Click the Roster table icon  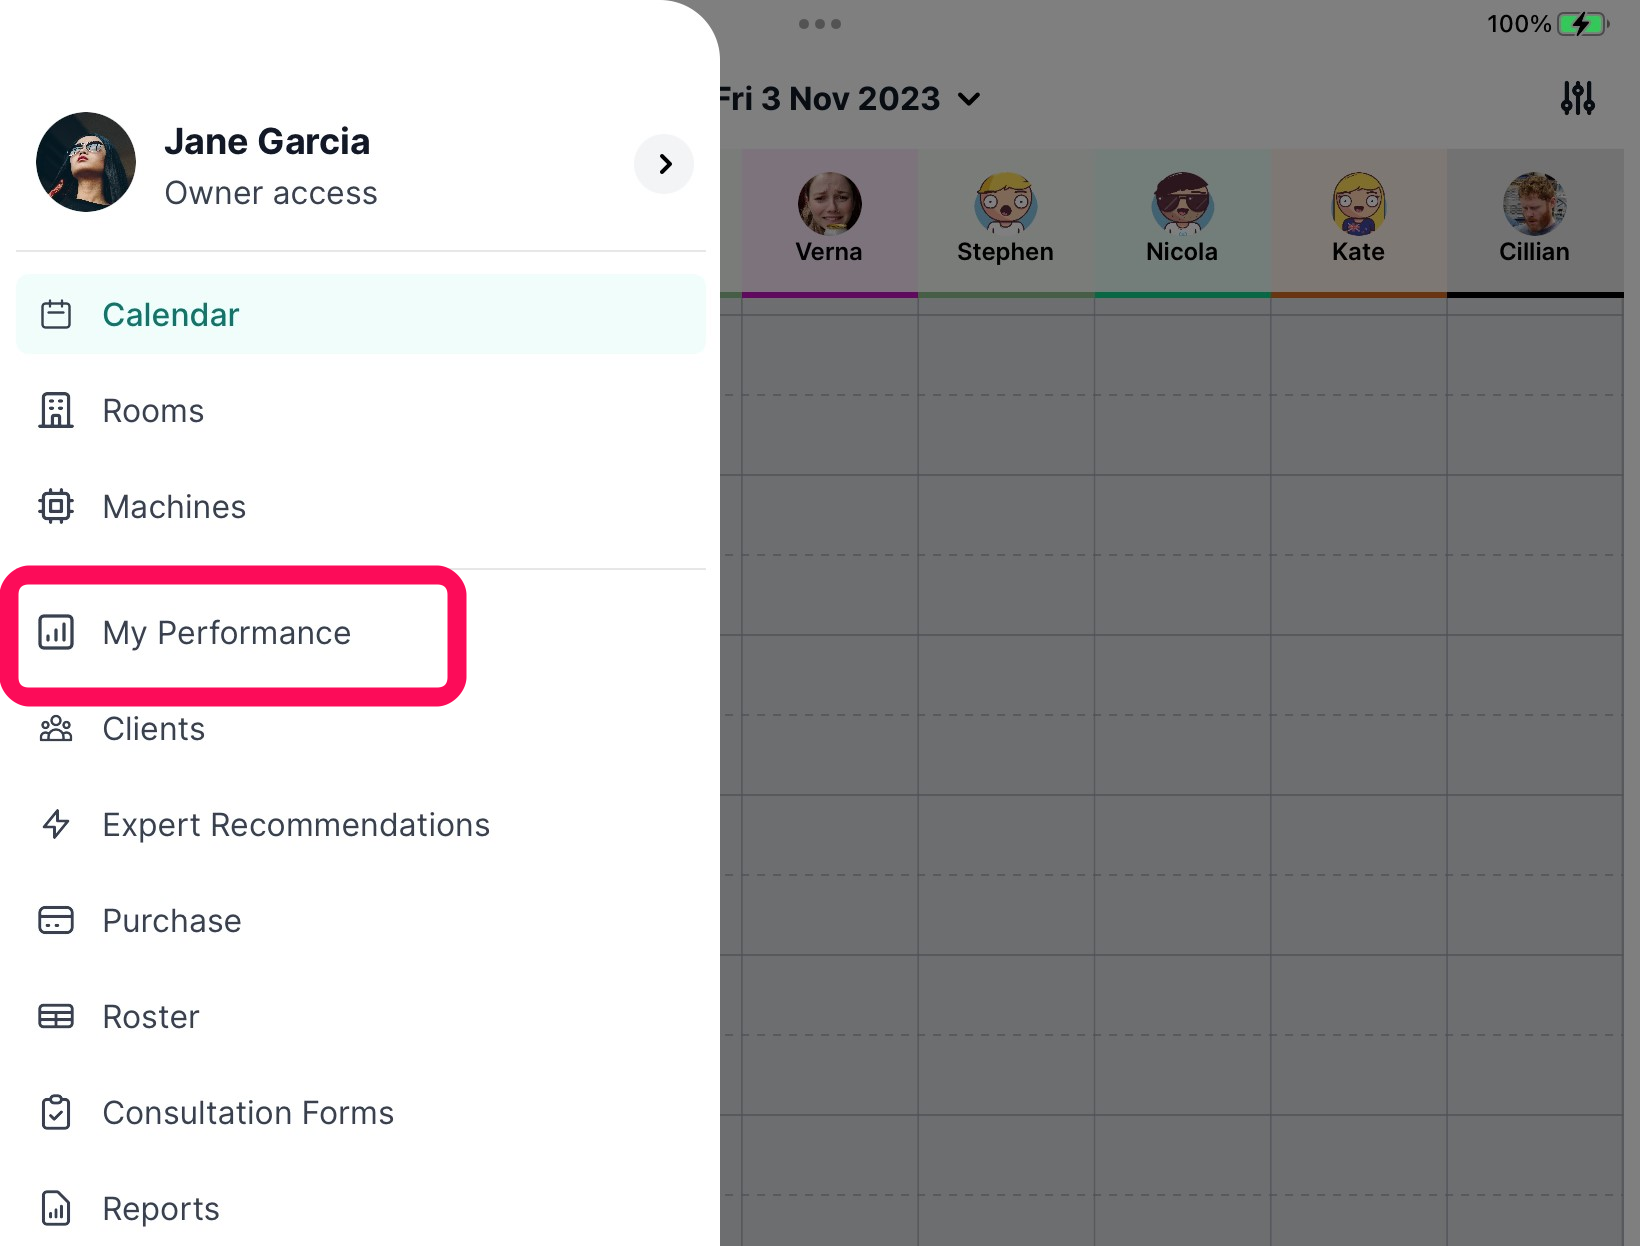coord(56,1017)
